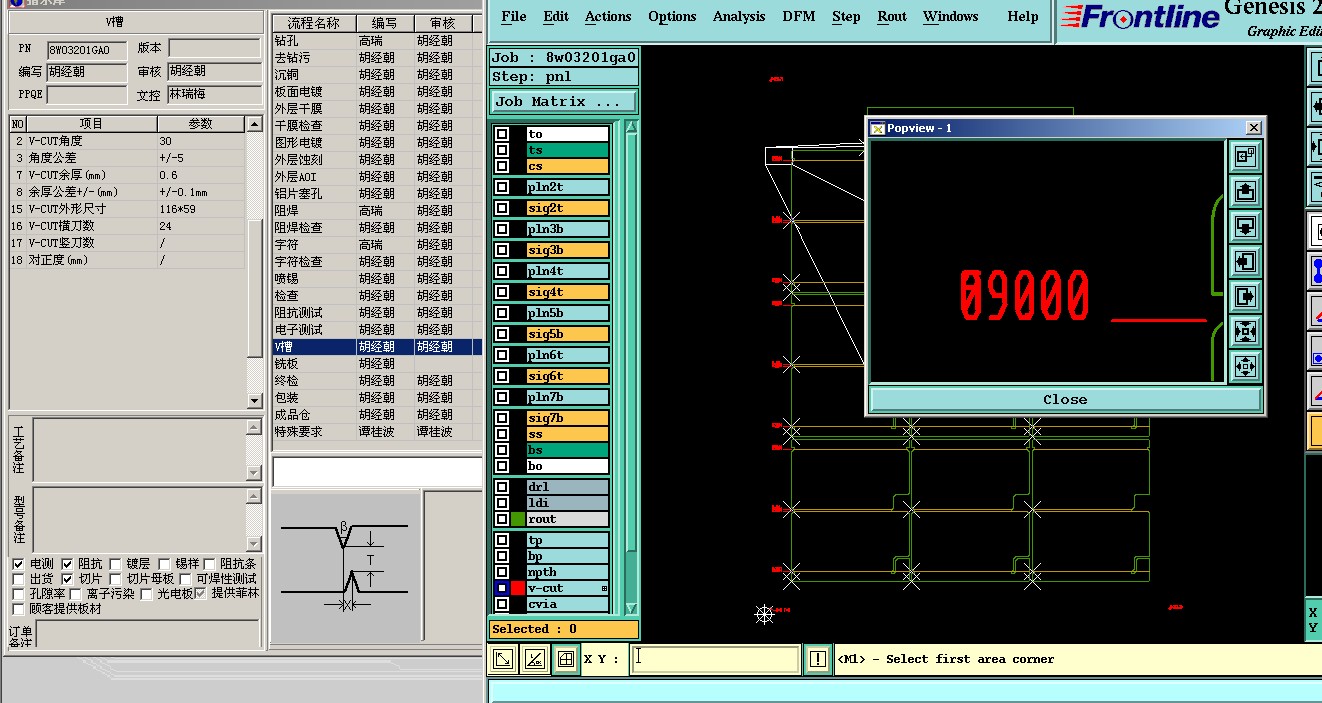The height and width of the screenshot is (703, 1322).
Task: Click the pan down icon in Popview
Action: point(1245,226)
